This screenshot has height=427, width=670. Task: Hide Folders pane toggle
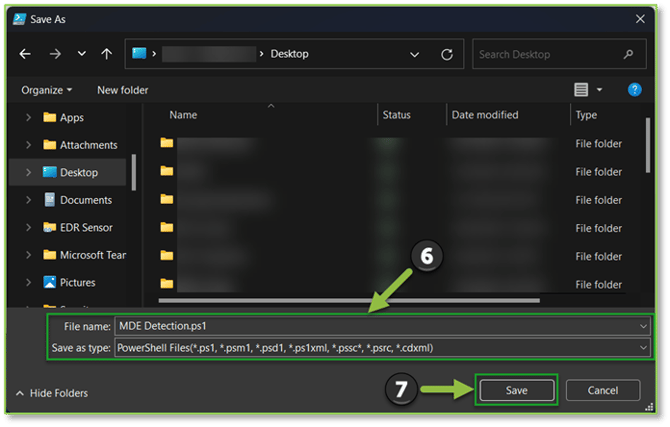52,393
